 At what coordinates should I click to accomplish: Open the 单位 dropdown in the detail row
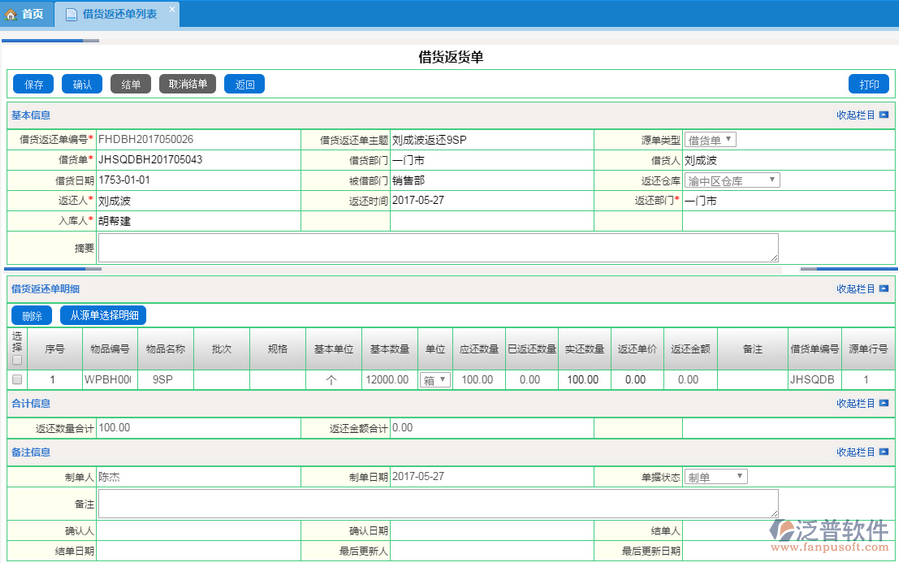click(x=435, y=380)
